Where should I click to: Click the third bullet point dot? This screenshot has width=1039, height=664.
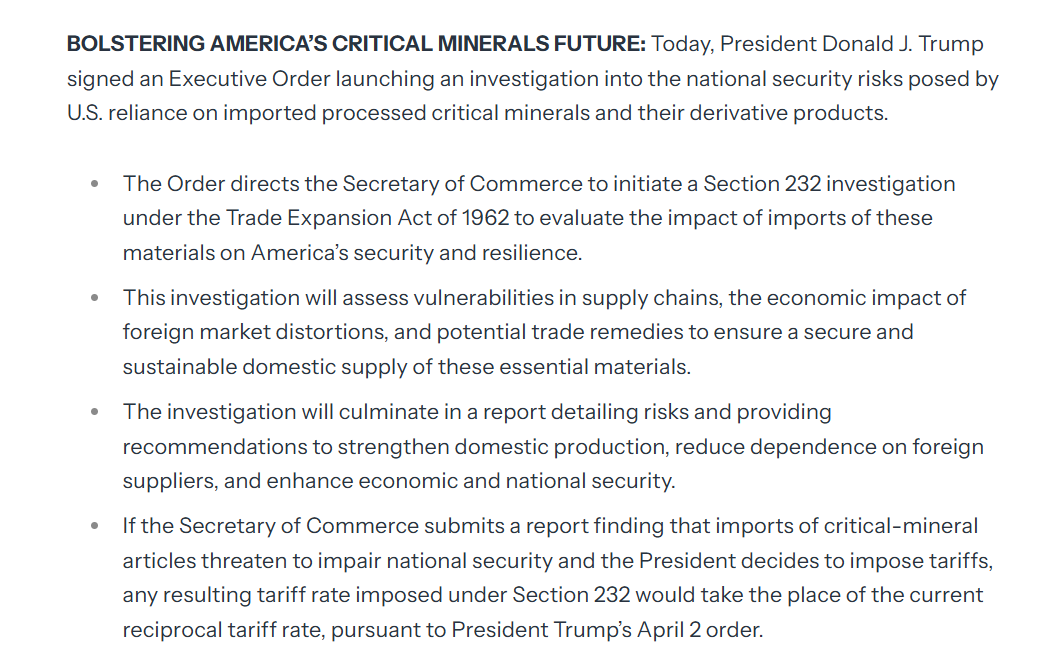point(95,412)
